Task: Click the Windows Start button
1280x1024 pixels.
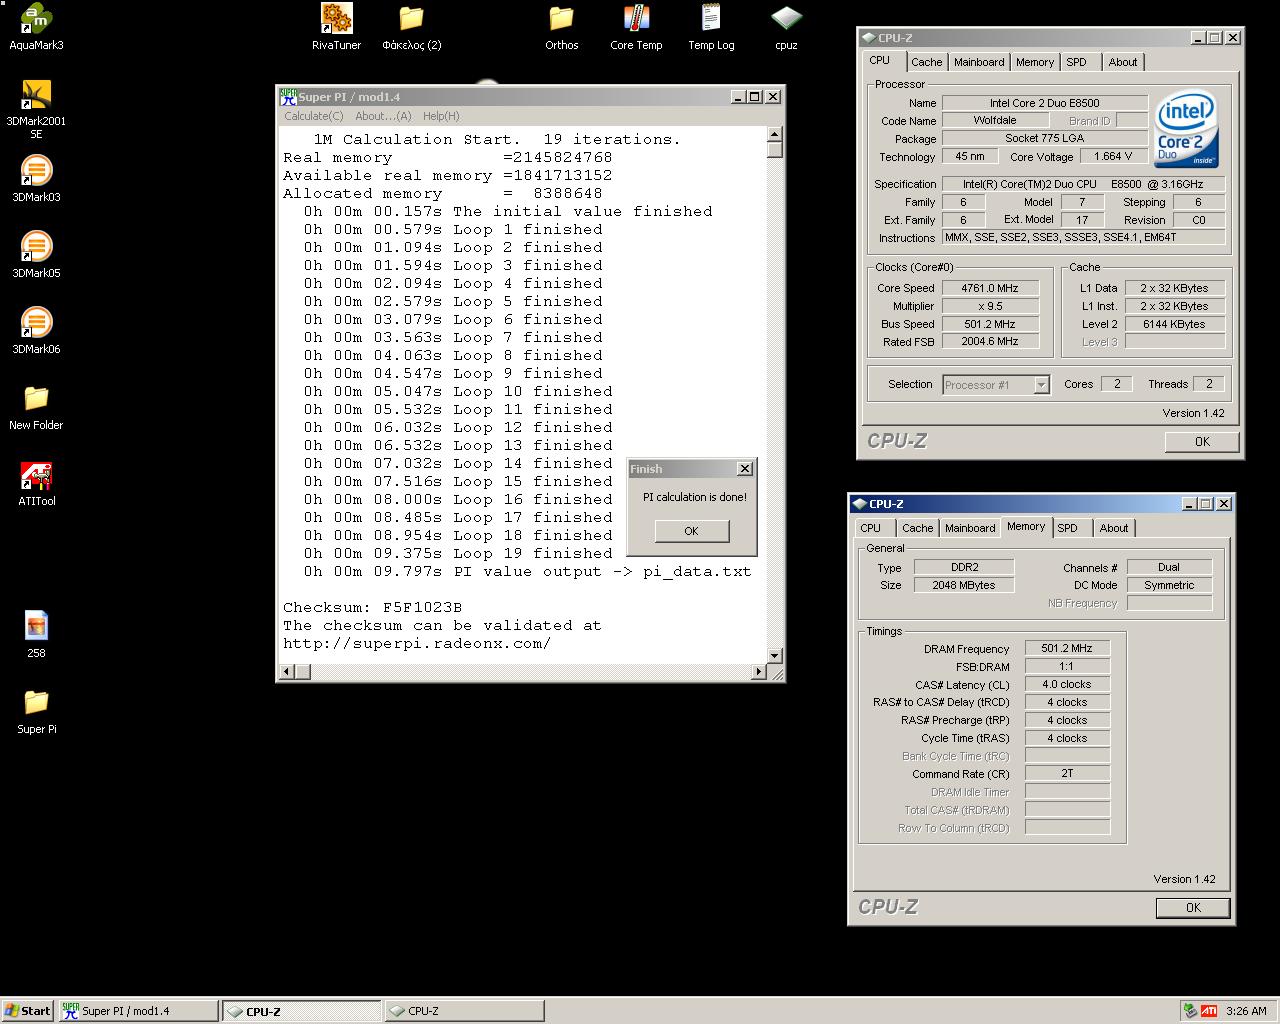Action: coord(28,1011)
